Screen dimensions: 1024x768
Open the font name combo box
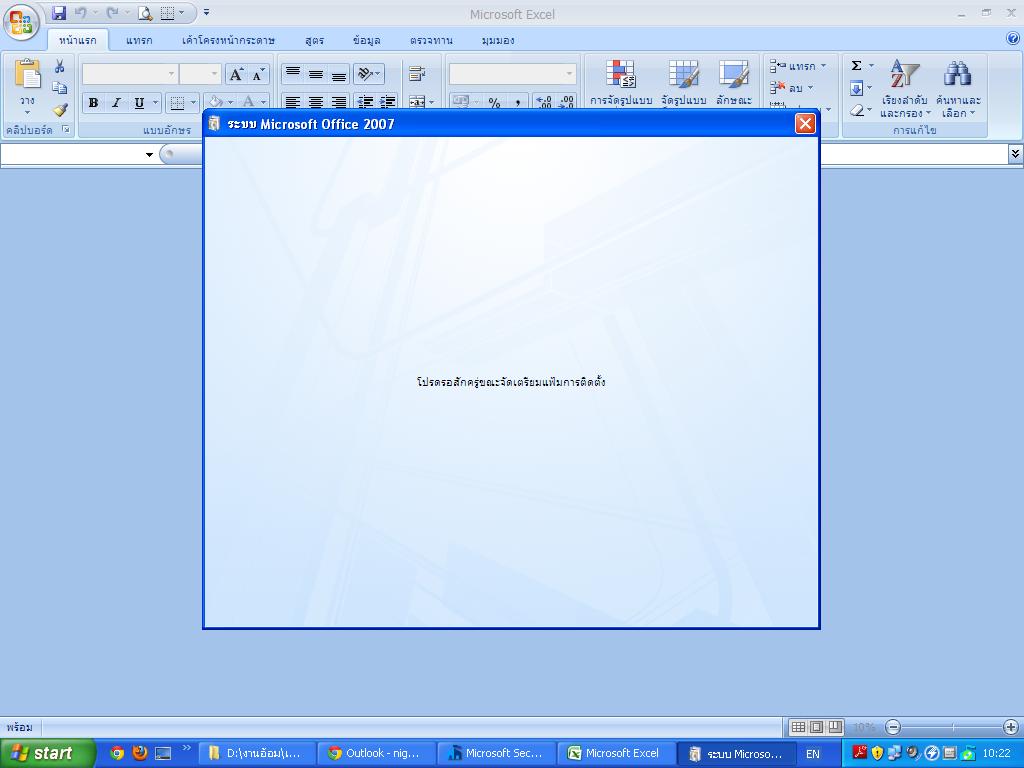129,74
